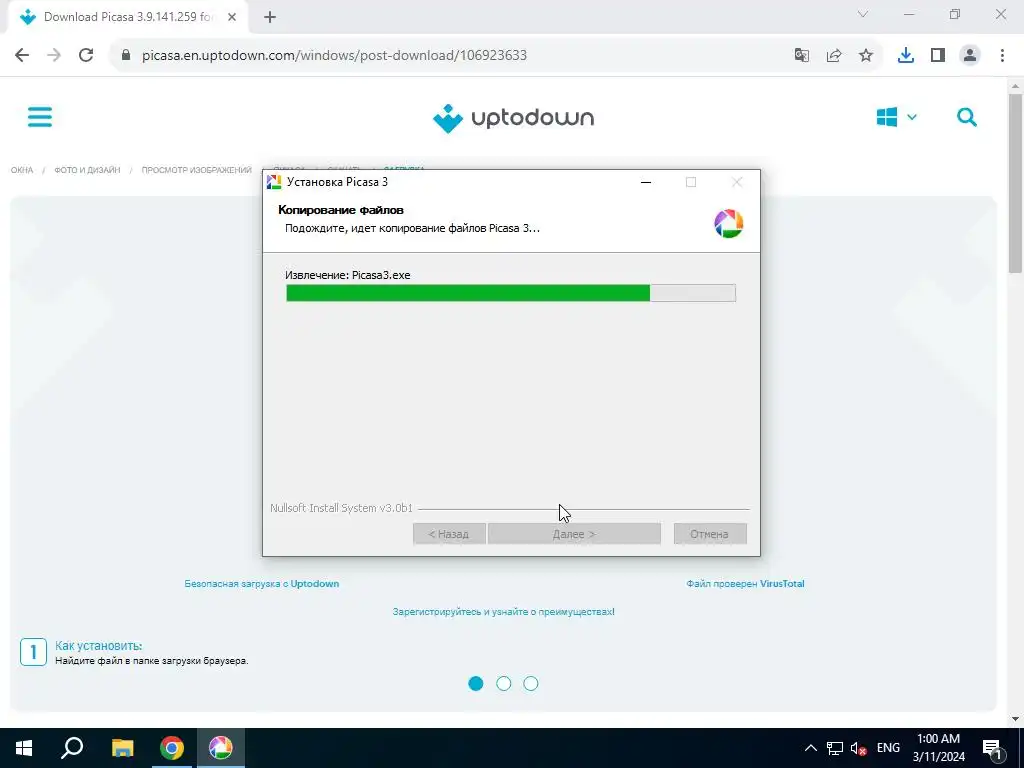The width and height of the screenshot is (1024, 768).
Task: Switch to Chrome in taskbar
Action: tap(172, 748)
